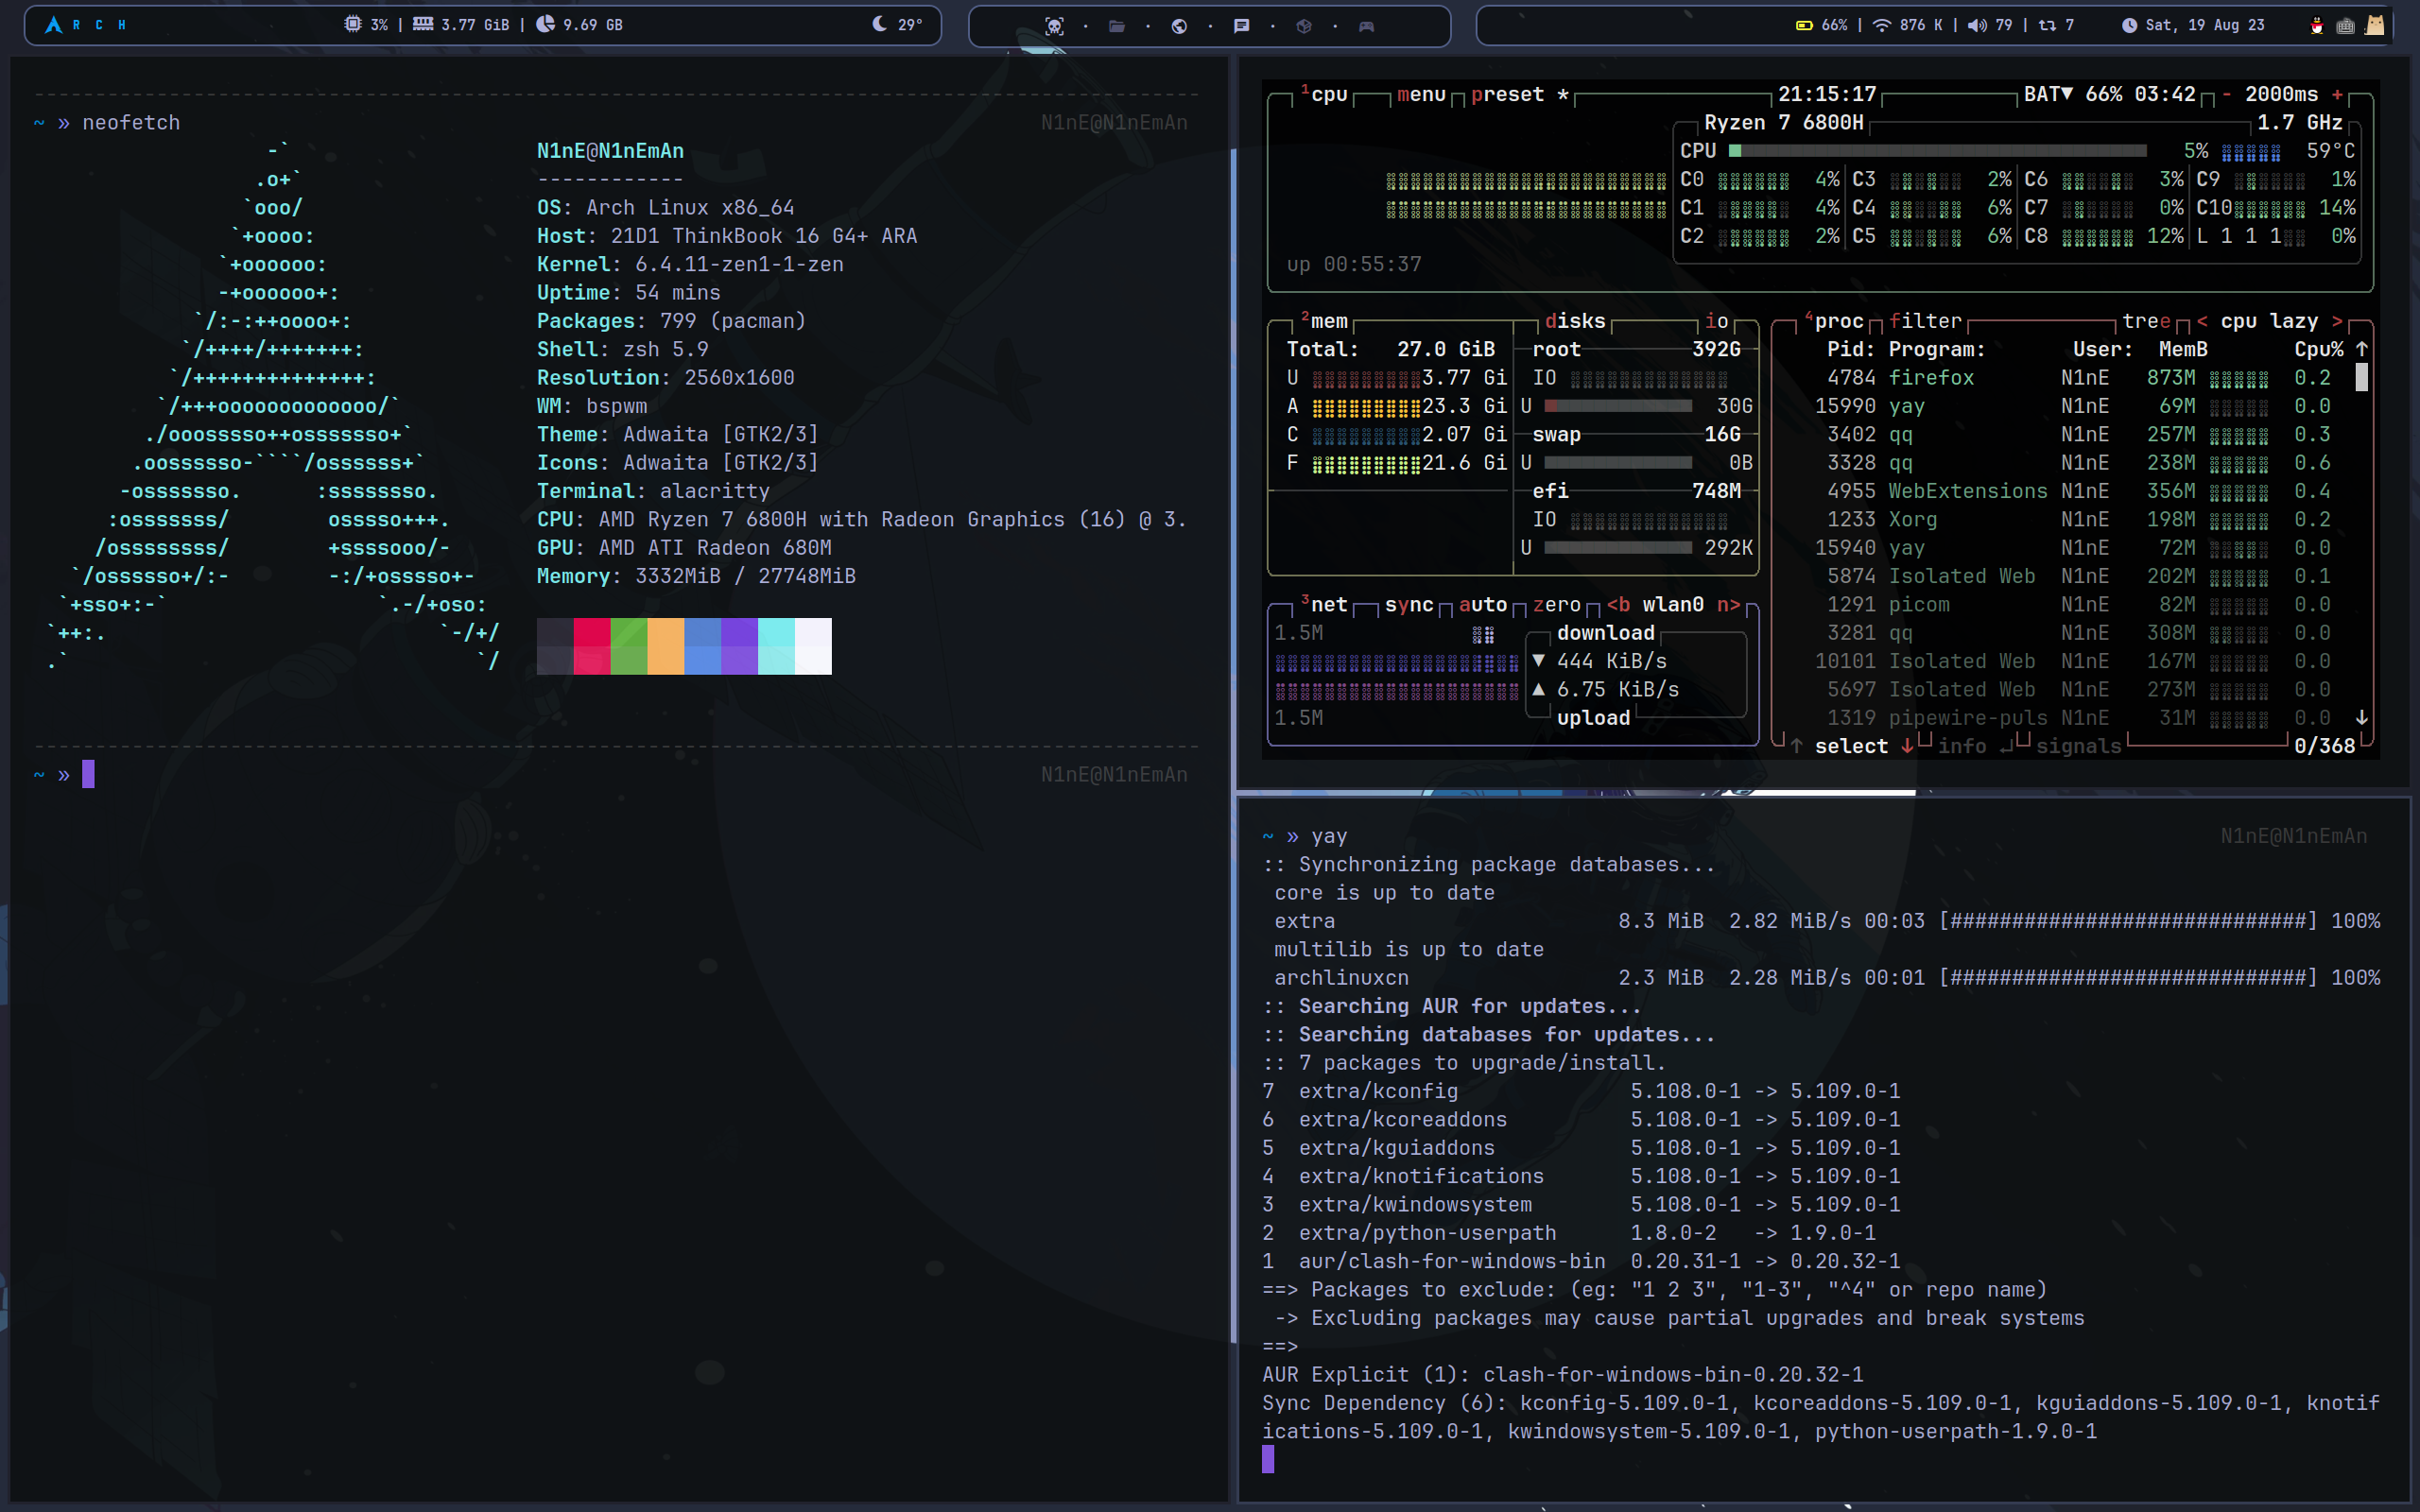Click the clock icon beside the date
This screenshot has width=2420, height=1512.
point(2129,25)
